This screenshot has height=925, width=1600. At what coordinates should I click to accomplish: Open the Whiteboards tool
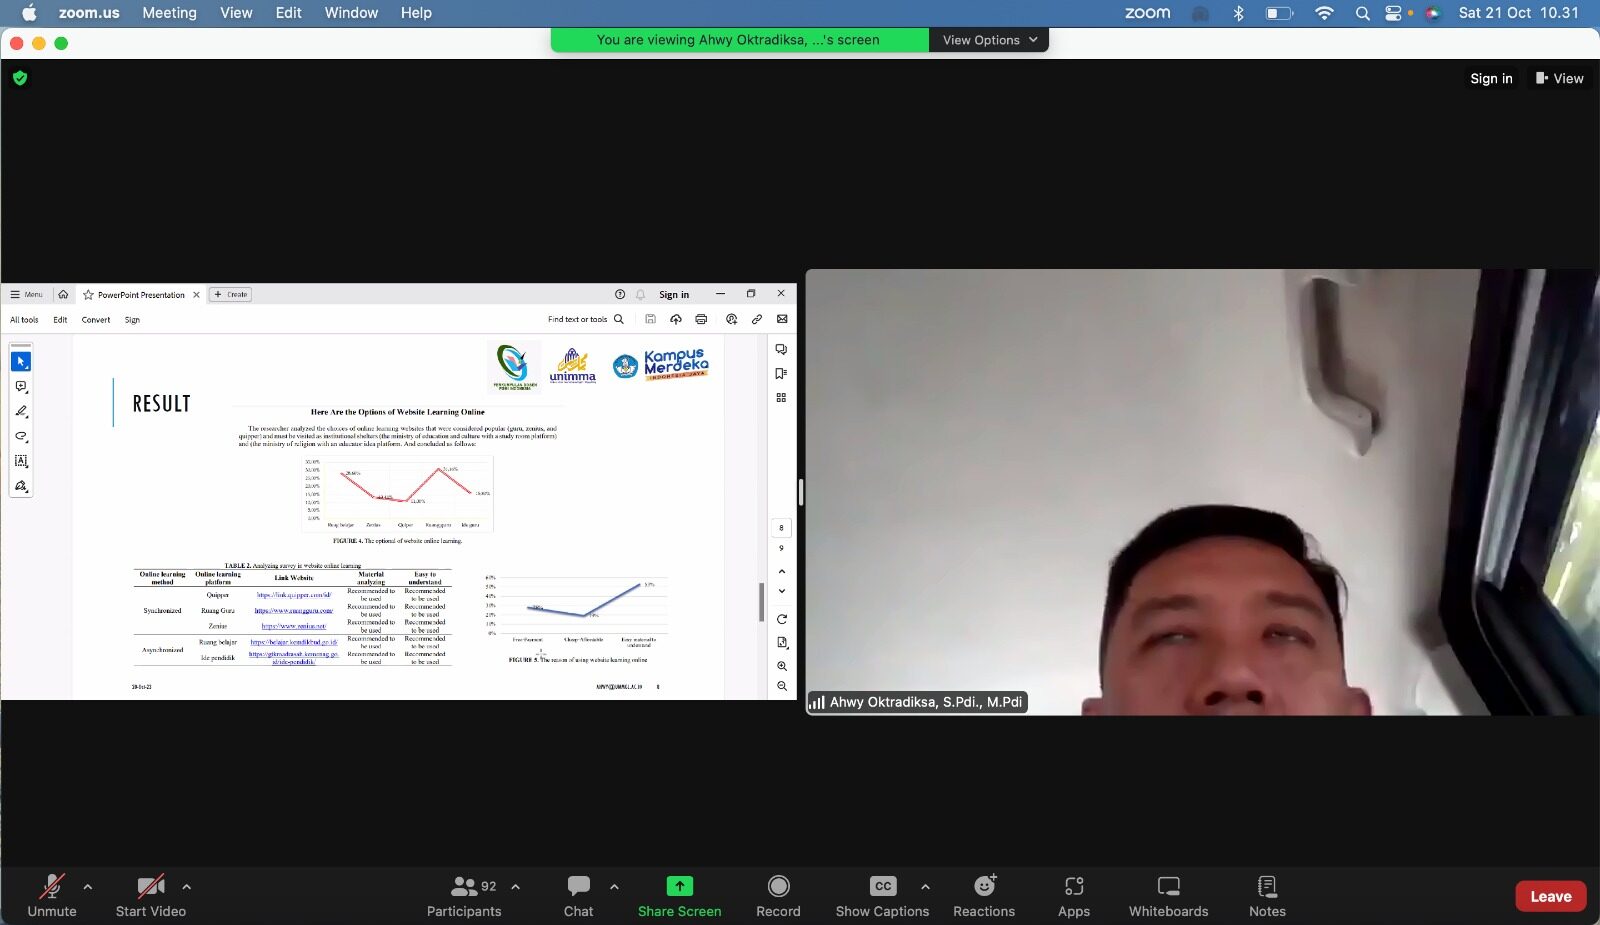[x=1168, y=895]
